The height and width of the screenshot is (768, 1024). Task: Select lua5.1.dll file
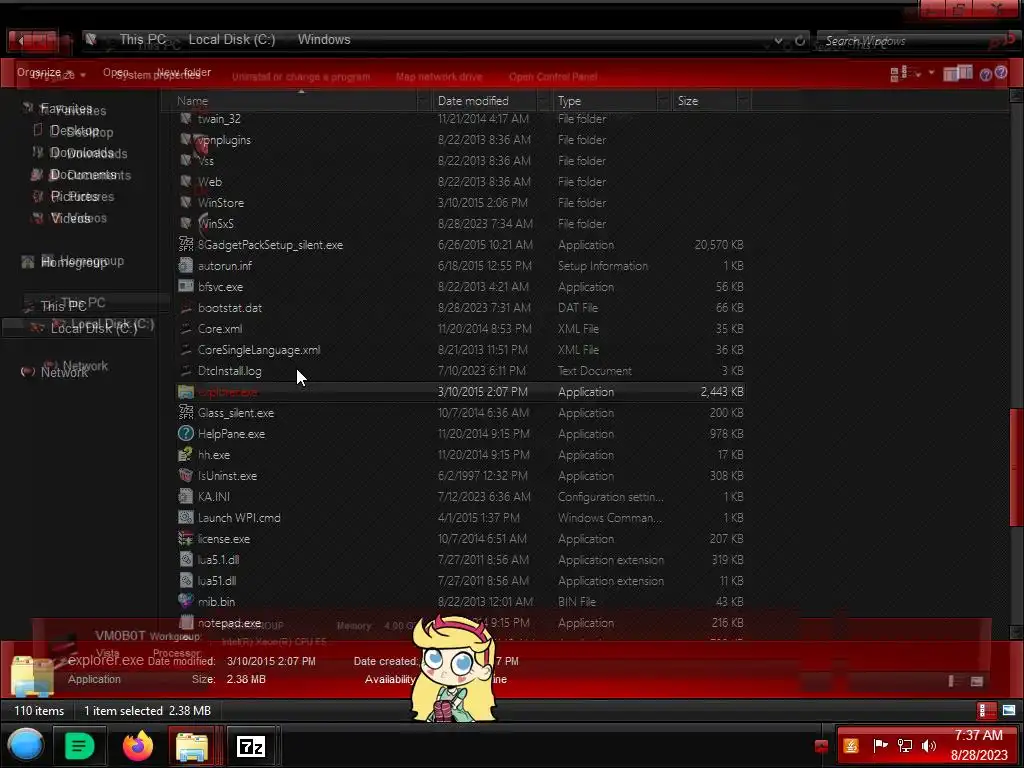(218, 560)
